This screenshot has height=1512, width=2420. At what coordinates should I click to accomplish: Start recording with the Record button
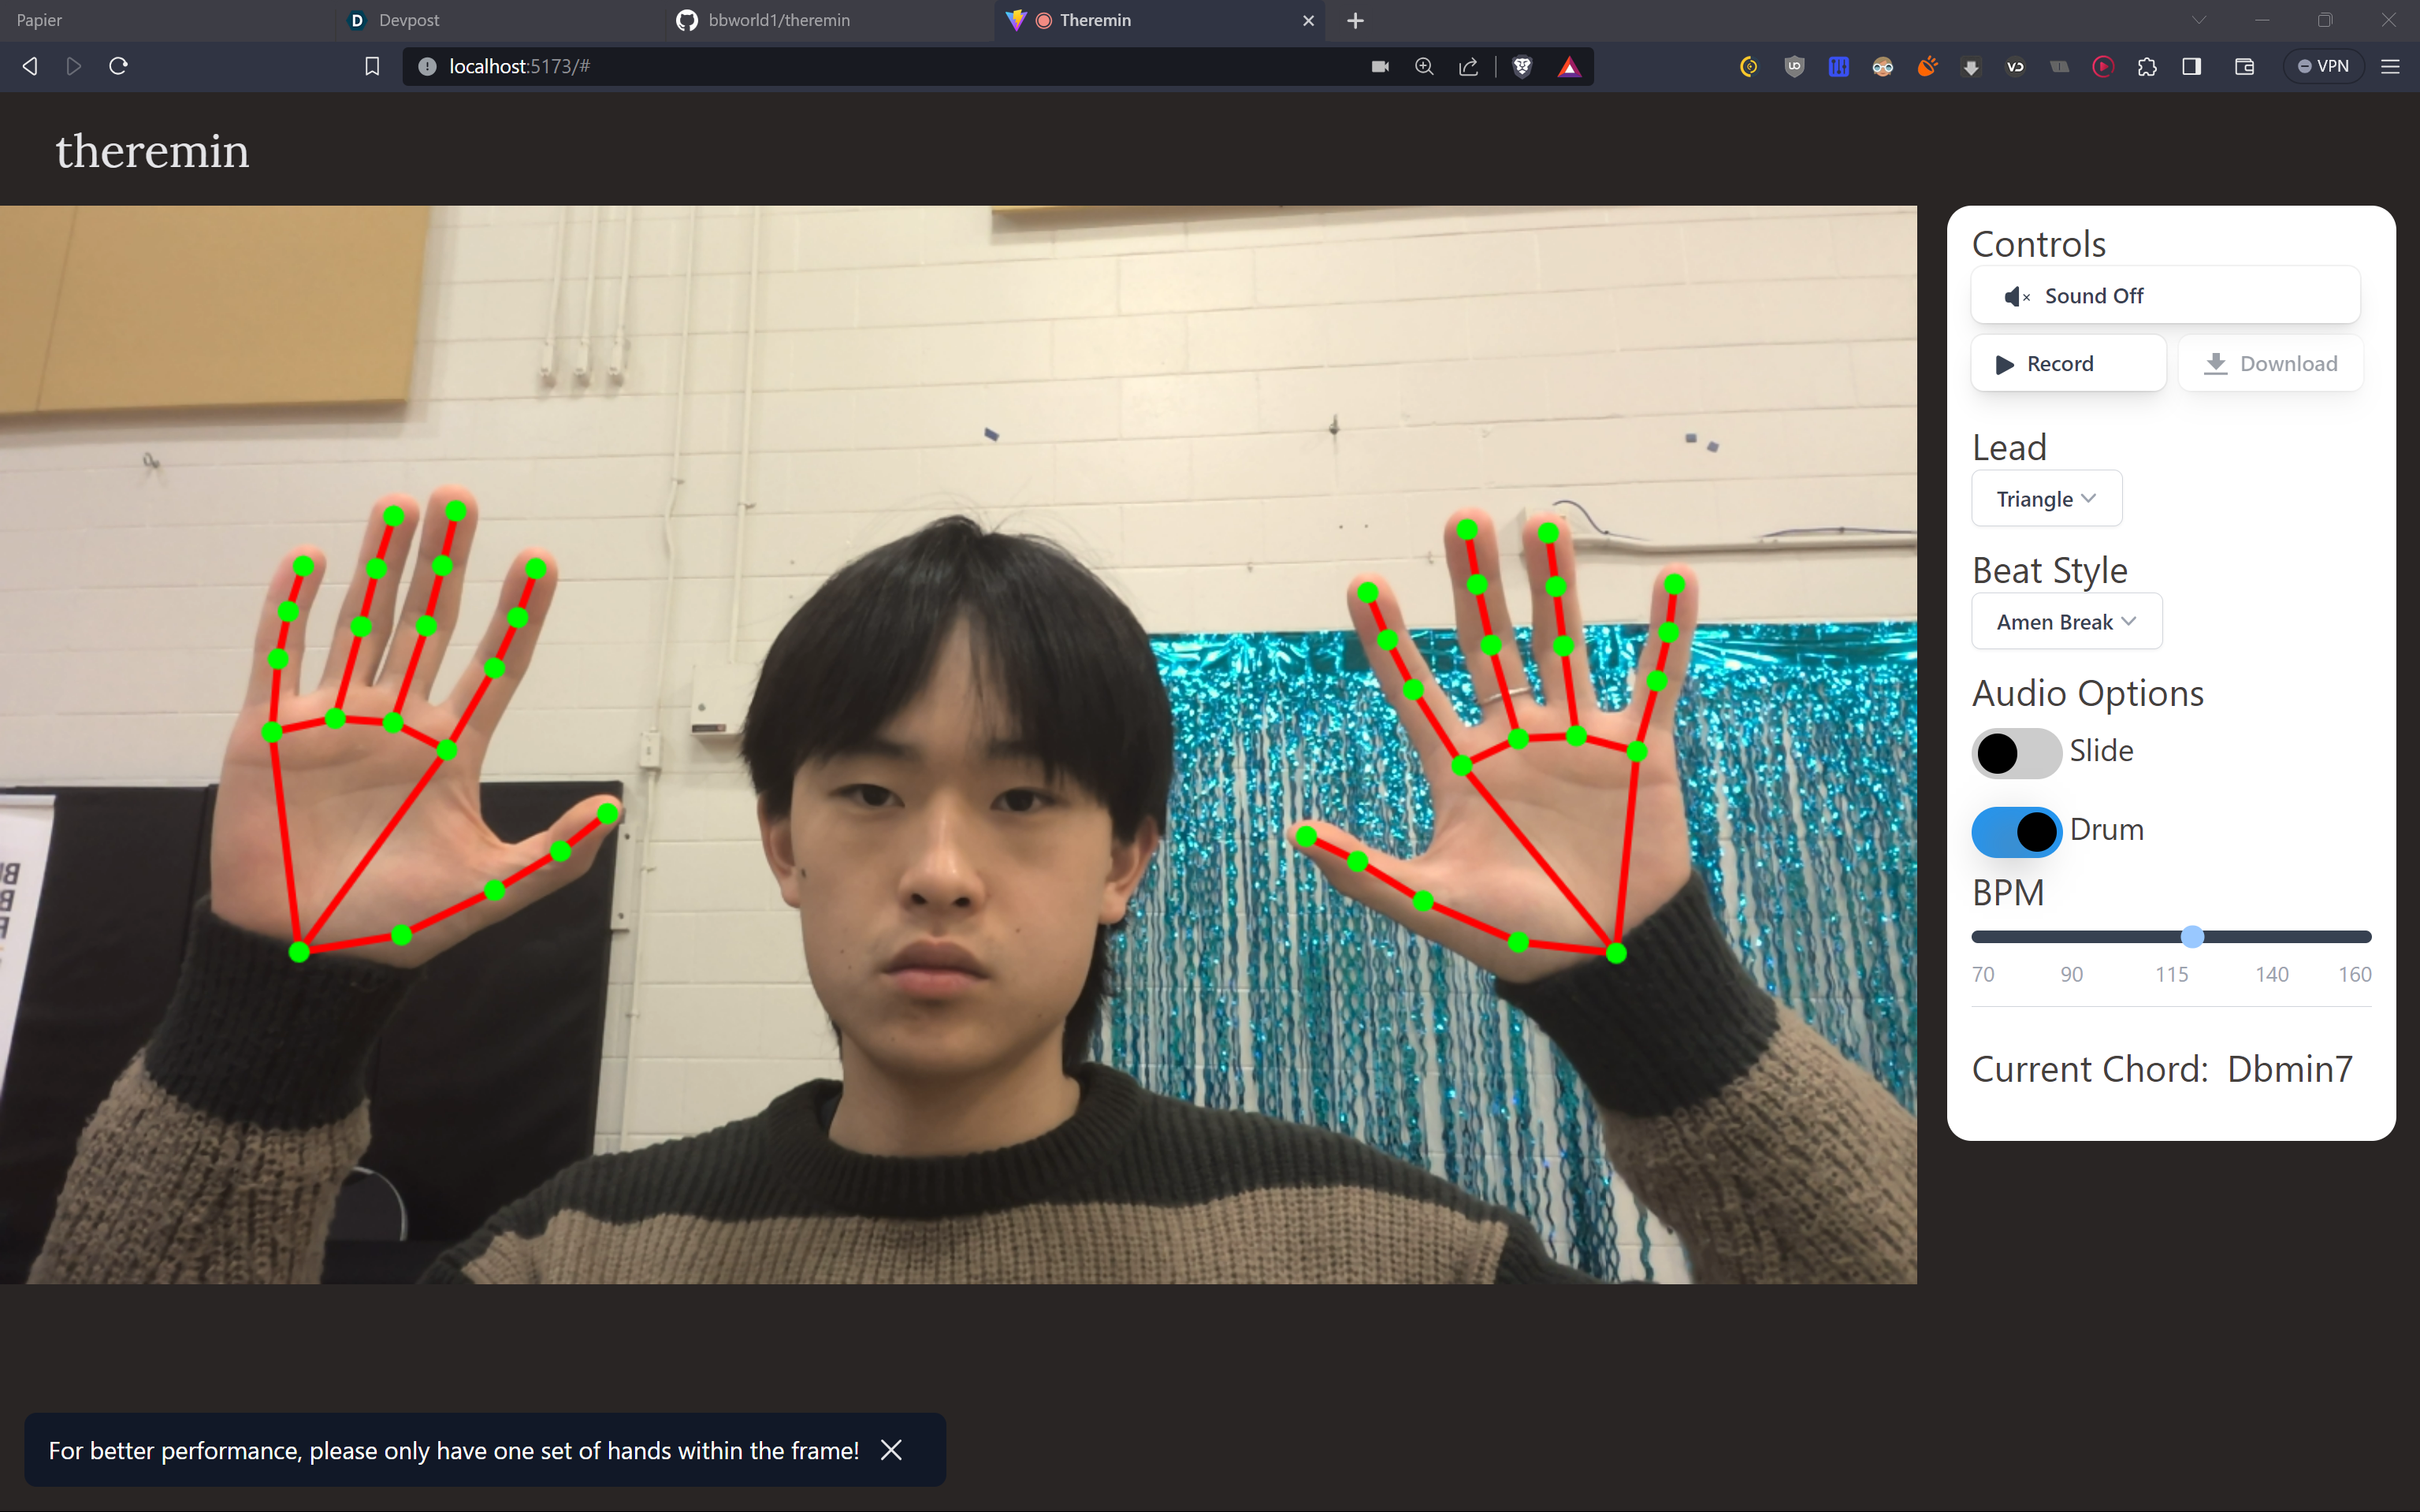pyautogui.click(x=2067, y=364)
